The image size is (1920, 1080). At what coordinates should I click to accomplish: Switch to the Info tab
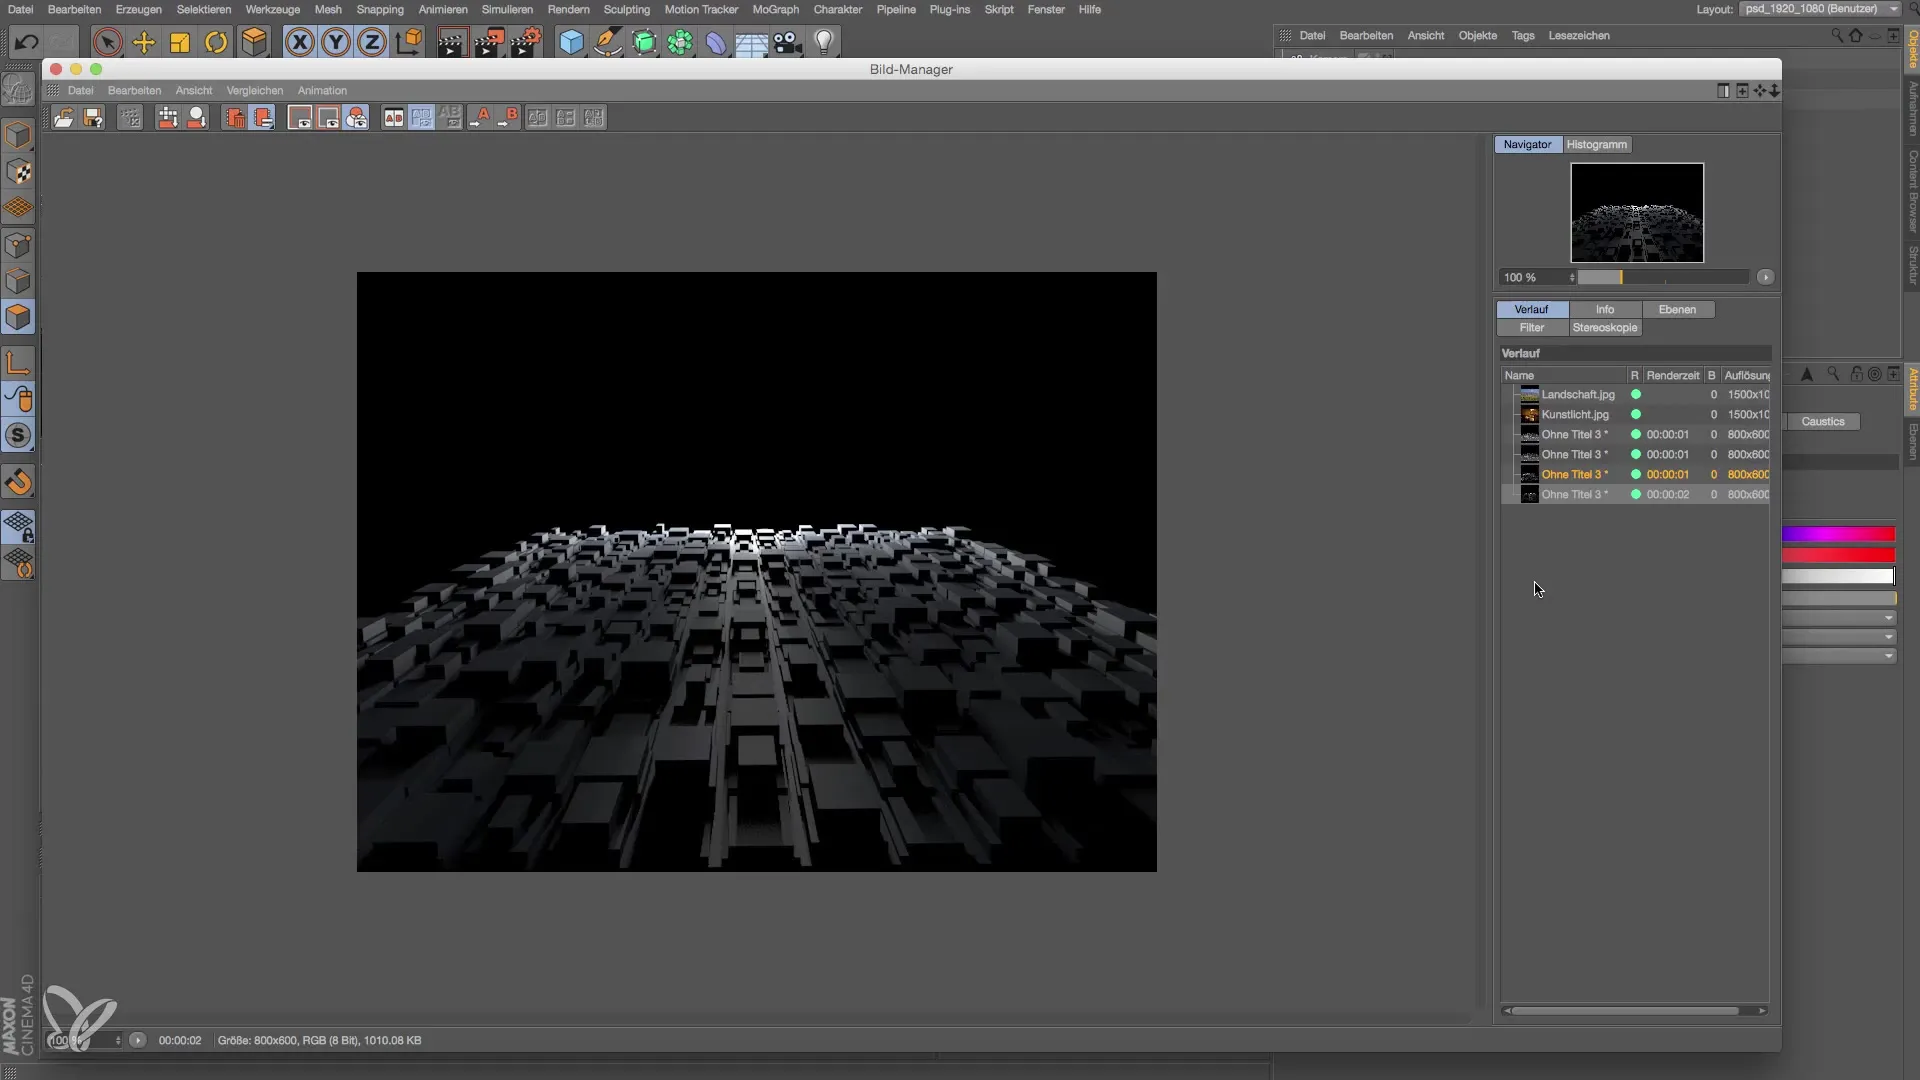coord(1605,309)
